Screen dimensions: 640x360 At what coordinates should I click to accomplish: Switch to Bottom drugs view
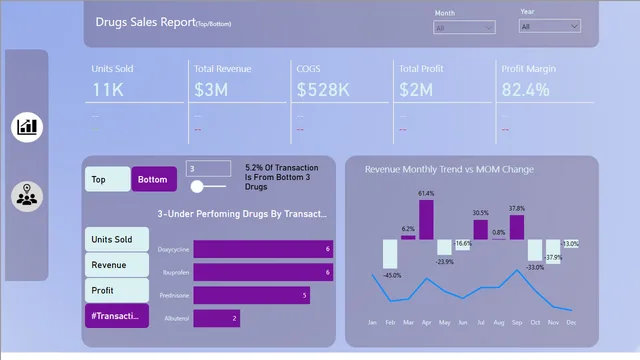point(154,179)
